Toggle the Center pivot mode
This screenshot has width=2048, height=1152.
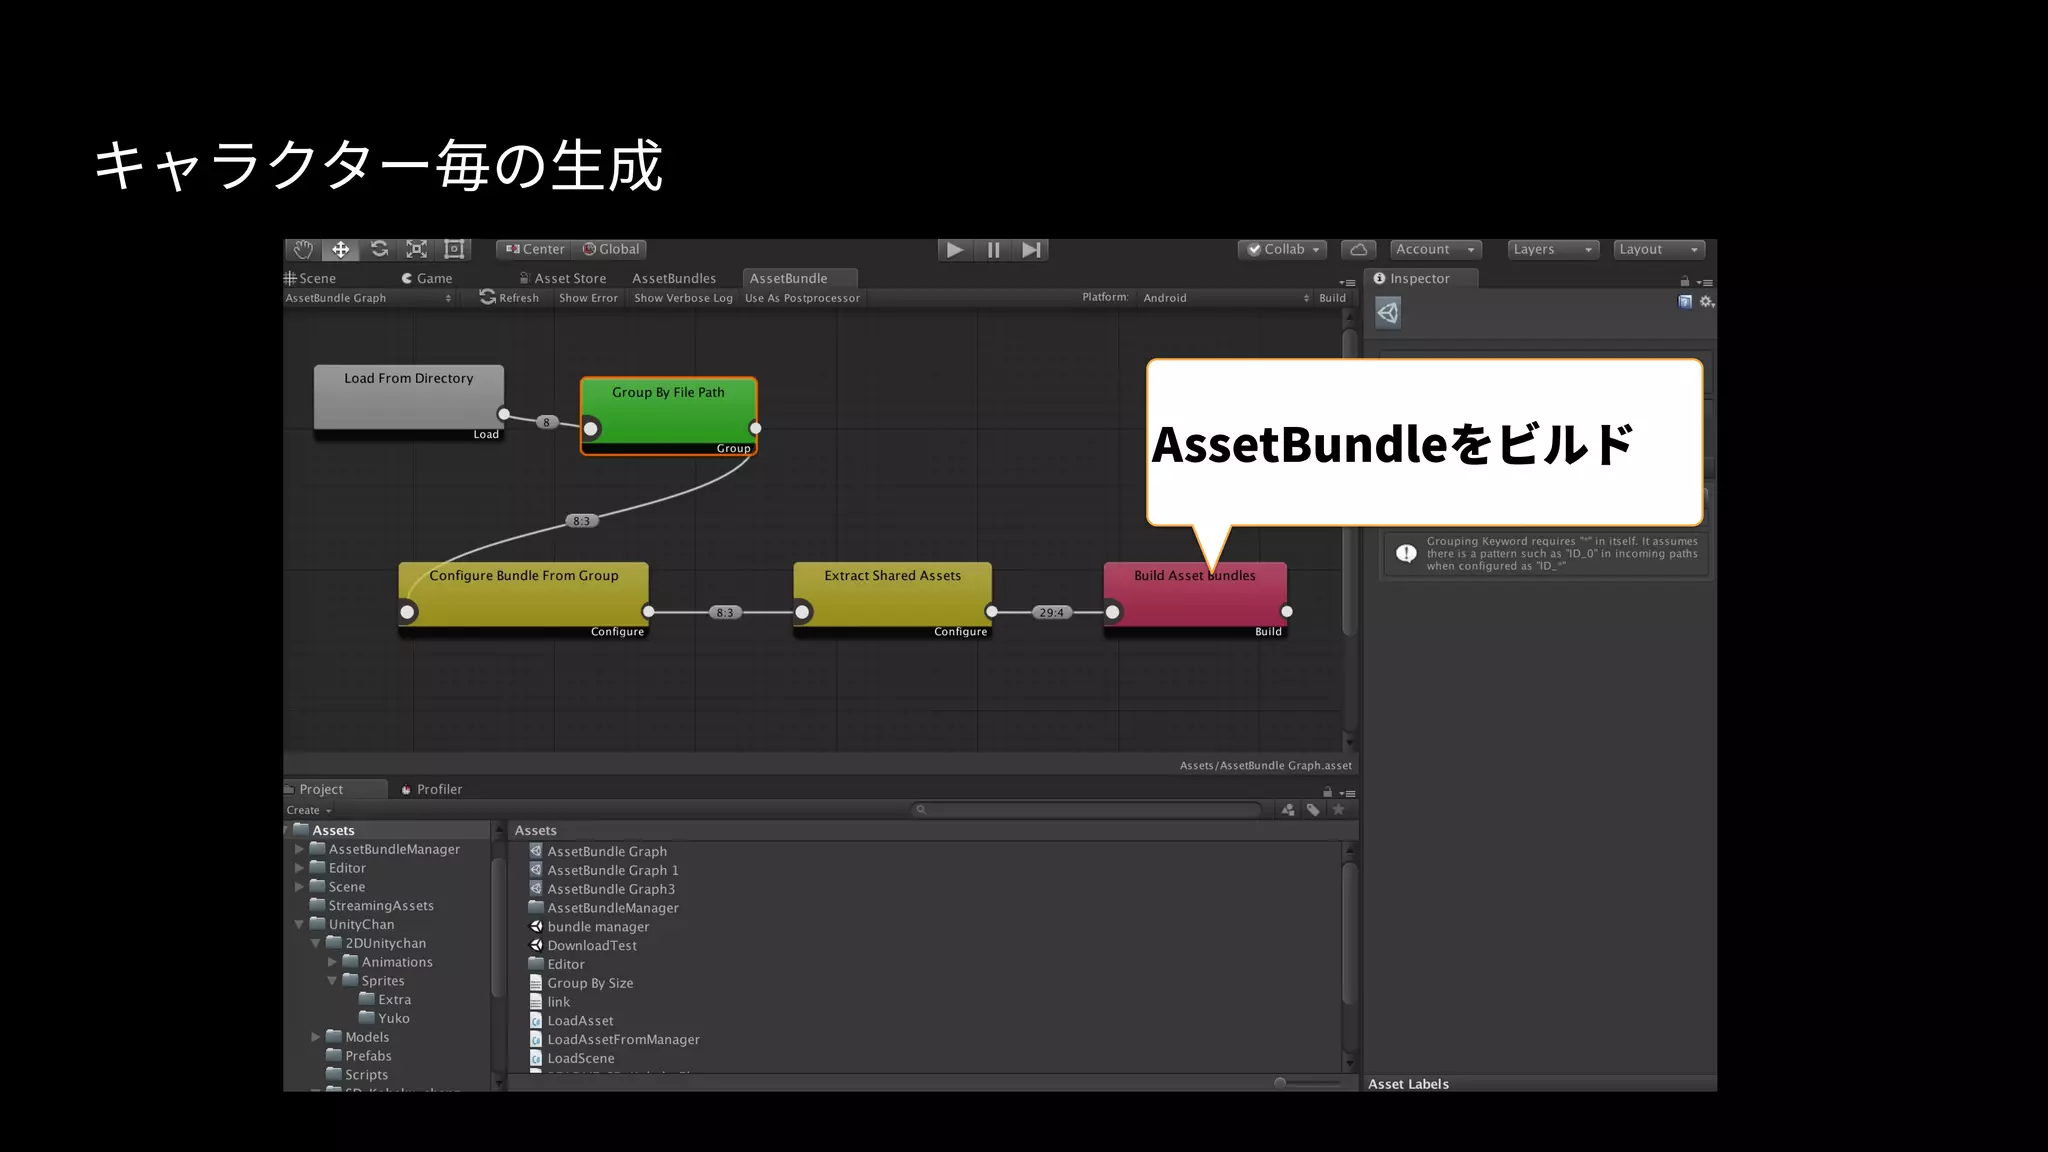tap(535, 249)
